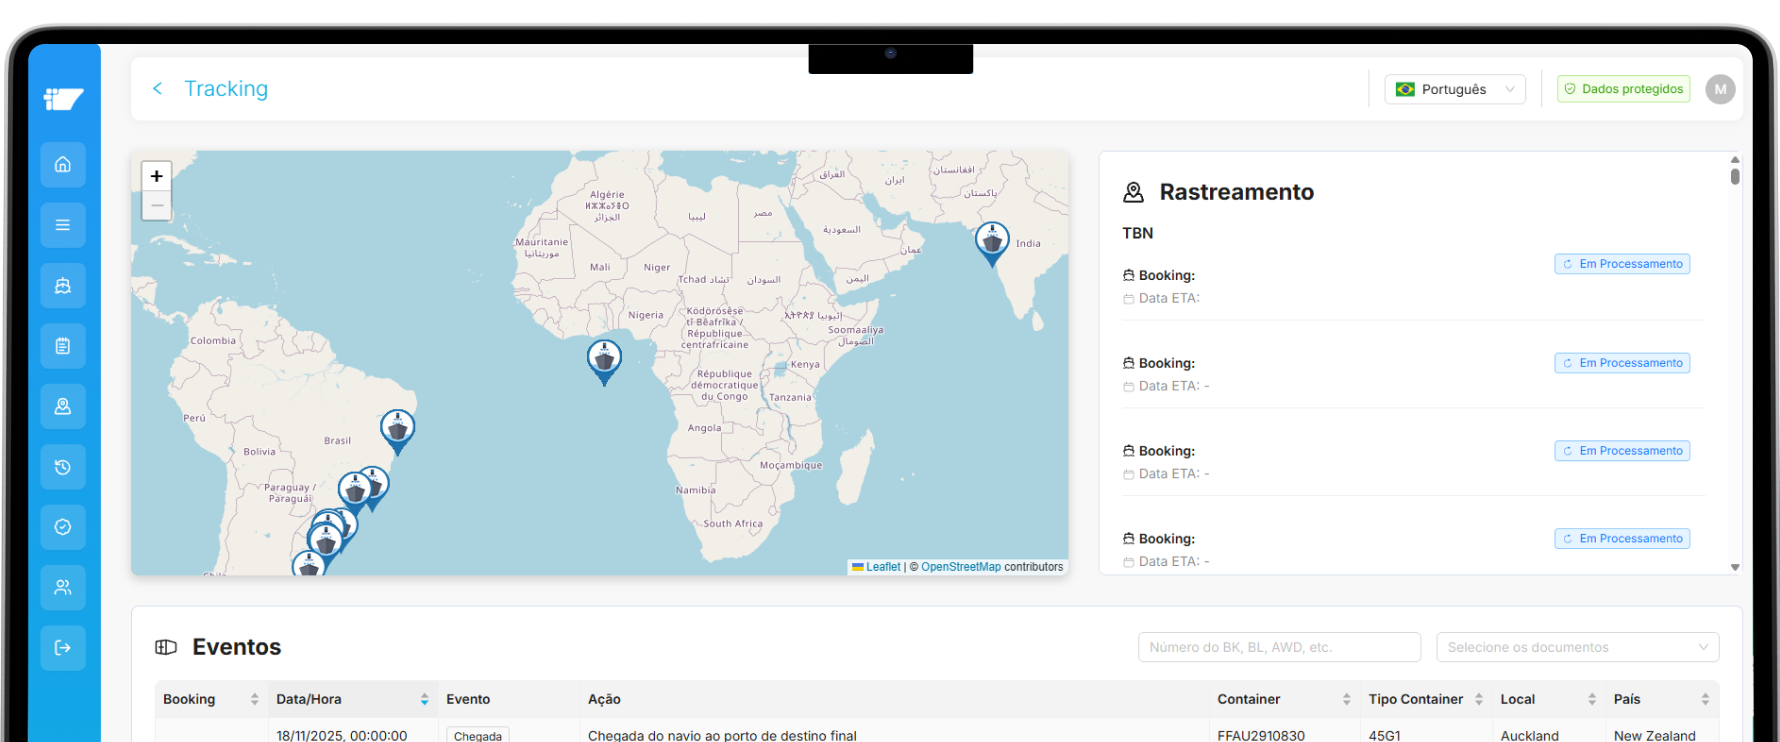Open the clipboard notes icon in sidebar
Screen dimensions: 1780x742
[x=63, y=346]
